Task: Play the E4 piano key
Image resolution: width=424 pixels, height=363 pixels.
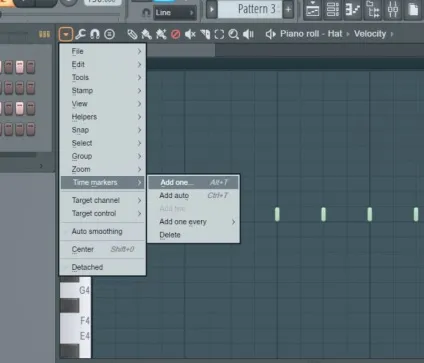Action: pos(75,336)
